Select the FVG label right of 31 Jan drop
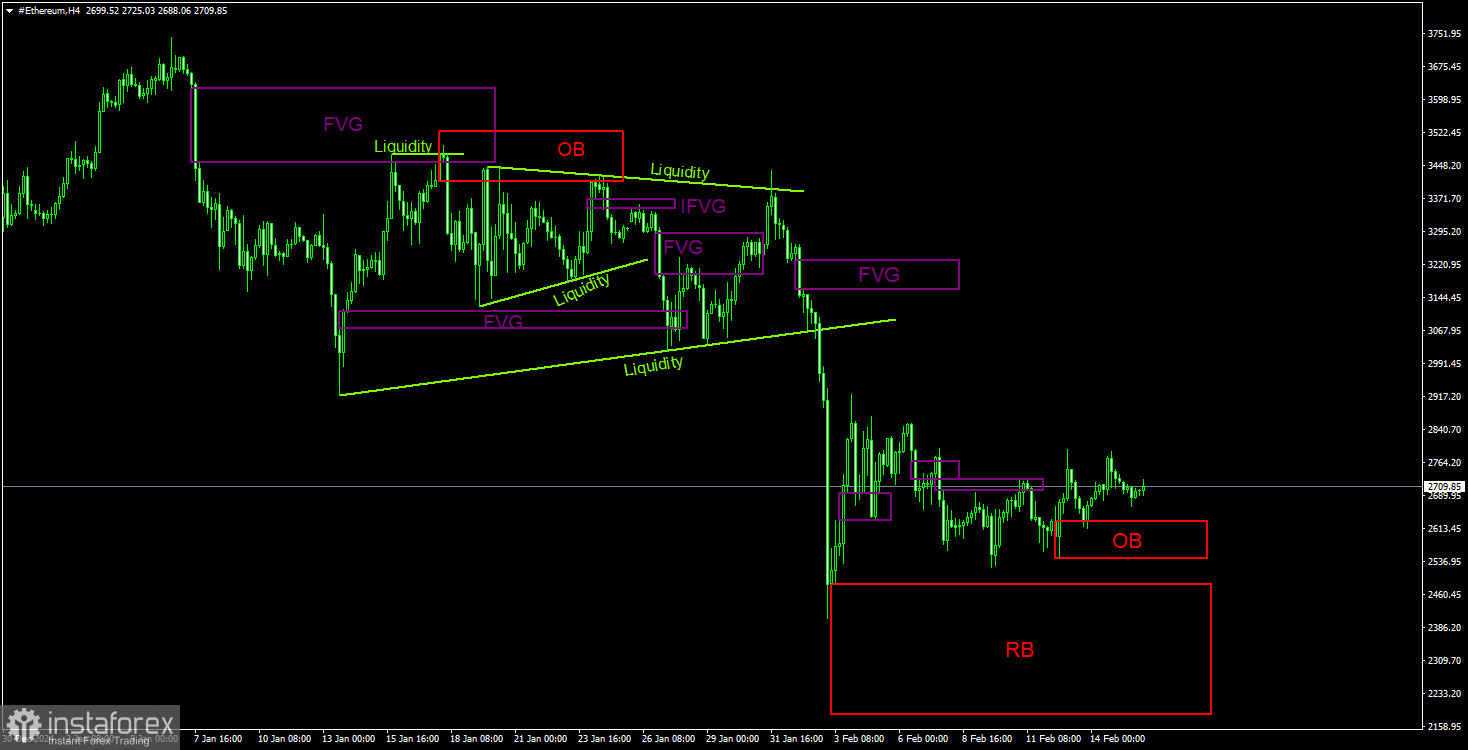The height and width of the screenshot is (750, 1468). point(879,274)
